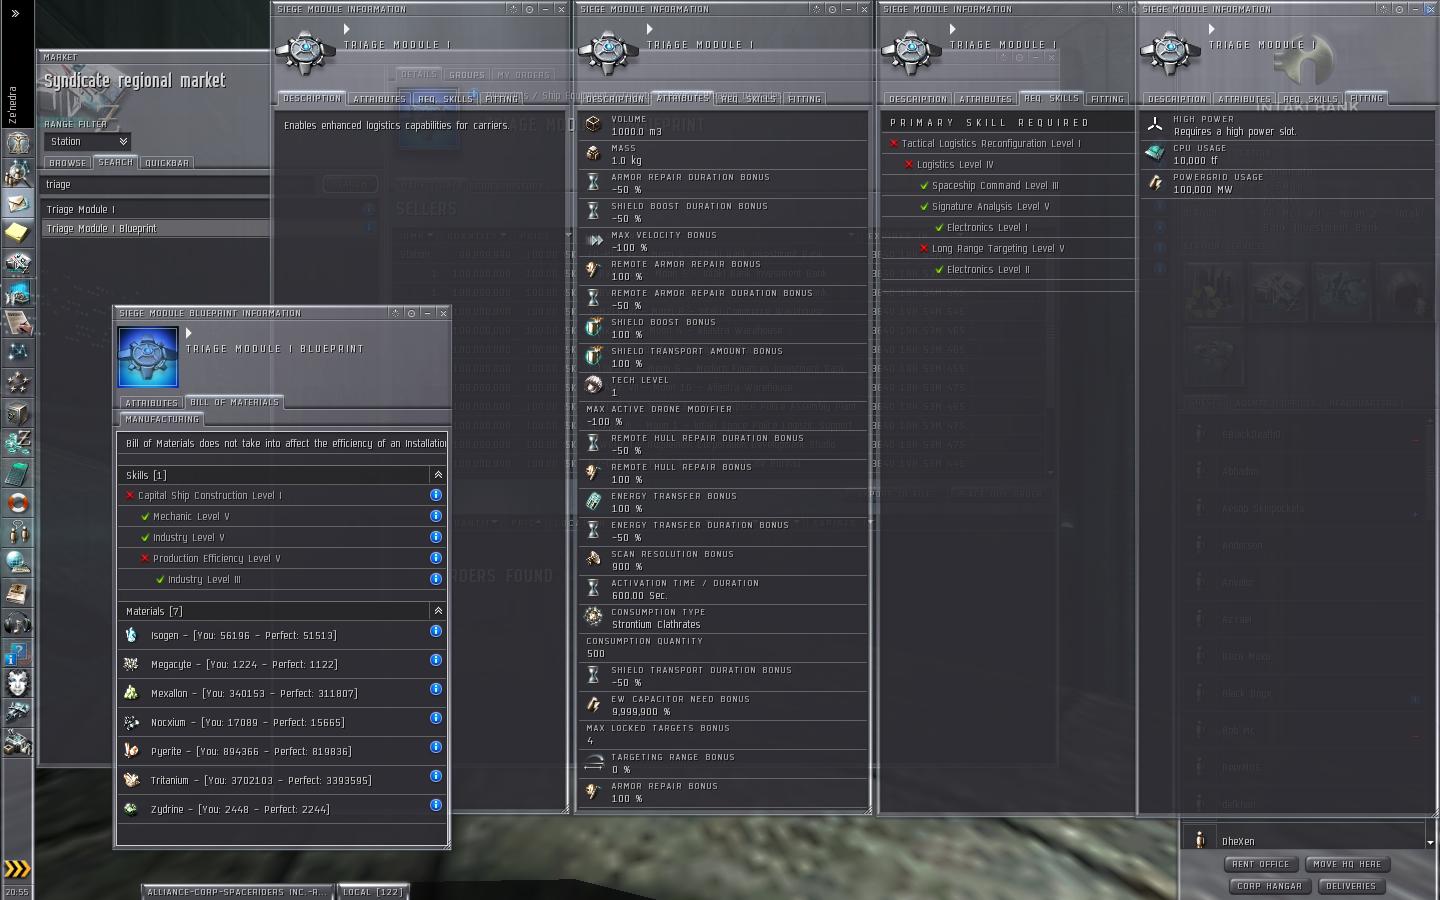Viewport: 1440px width, 900px height.
Task: Click the info icon beside Tritanium
Action: coord(436,776)
